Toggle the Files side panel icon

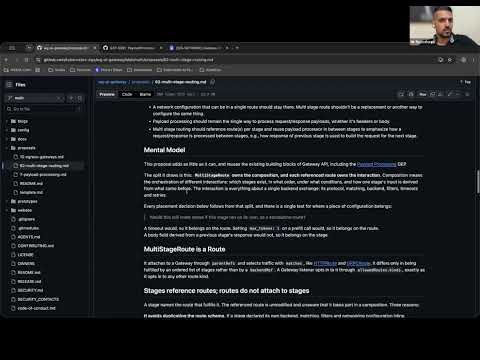coord(9,85)
